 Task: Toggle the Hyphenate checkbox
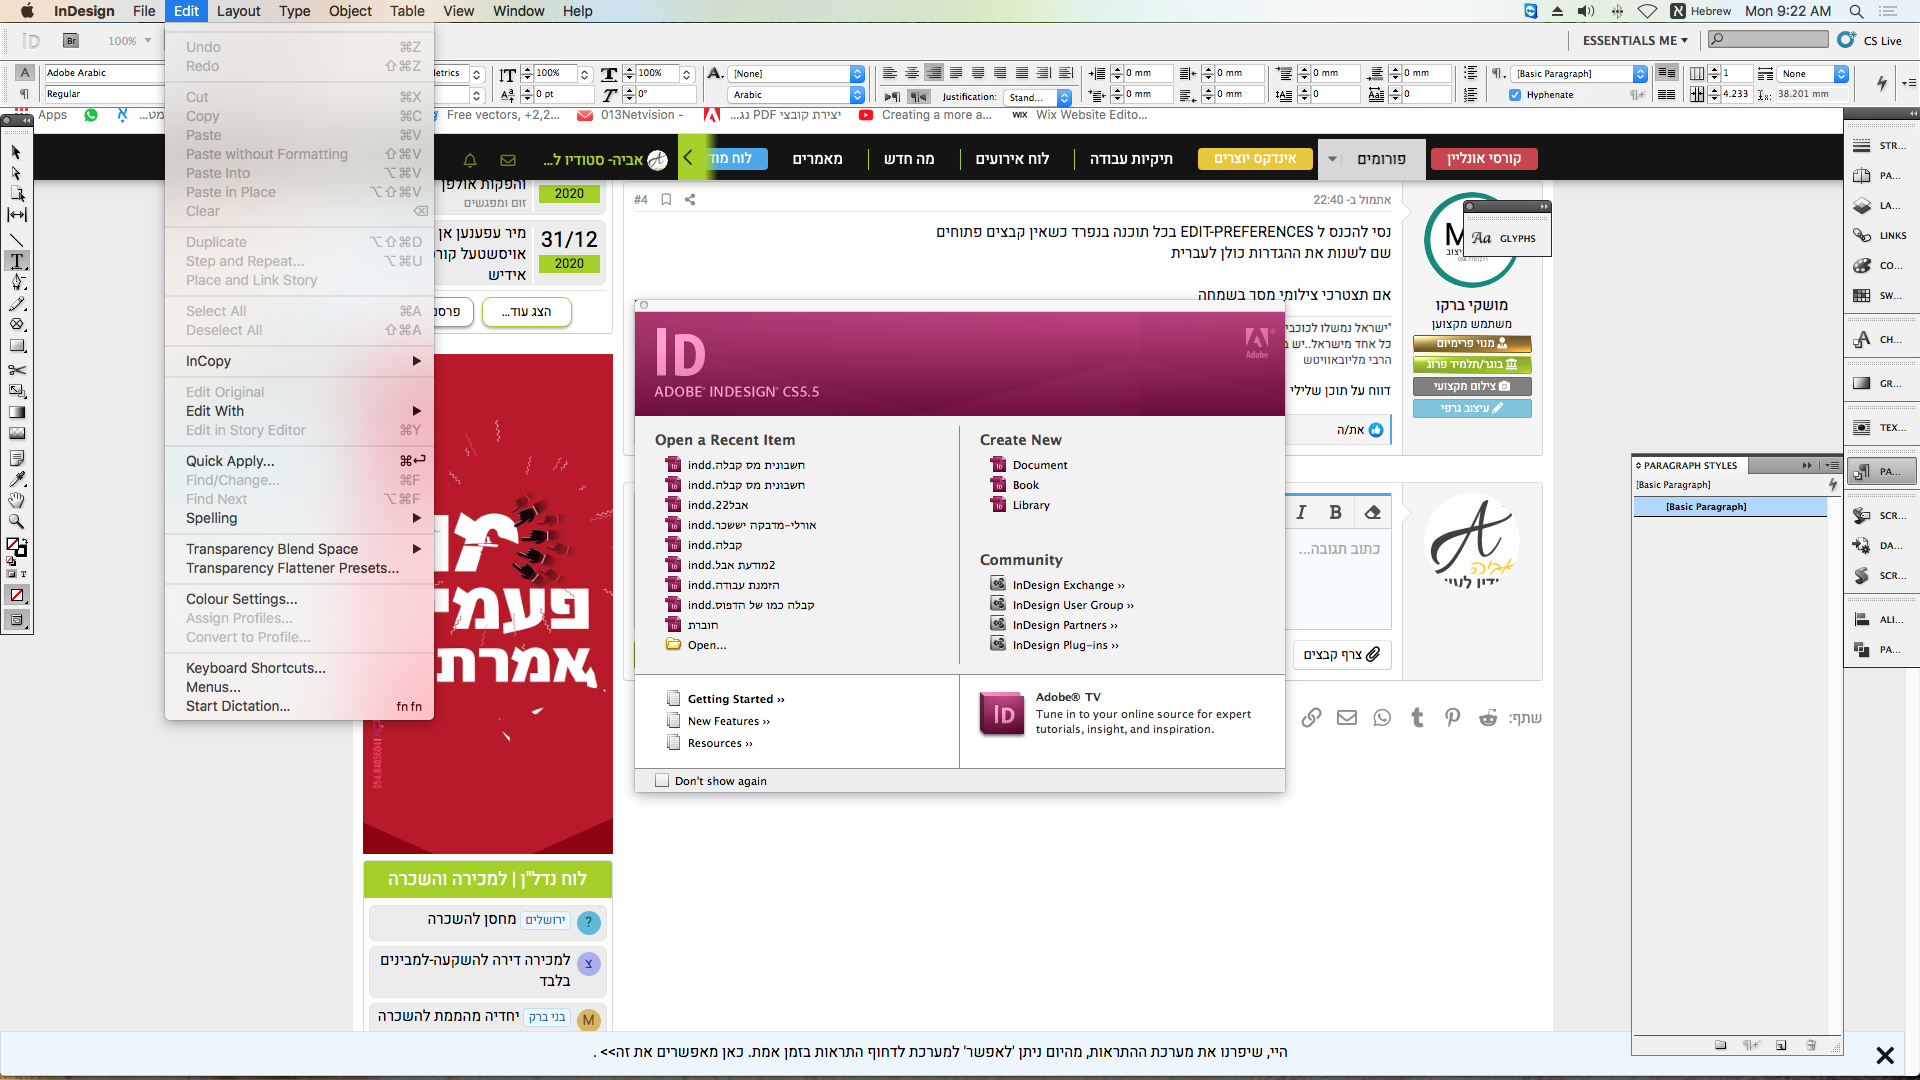[1516, 95]
